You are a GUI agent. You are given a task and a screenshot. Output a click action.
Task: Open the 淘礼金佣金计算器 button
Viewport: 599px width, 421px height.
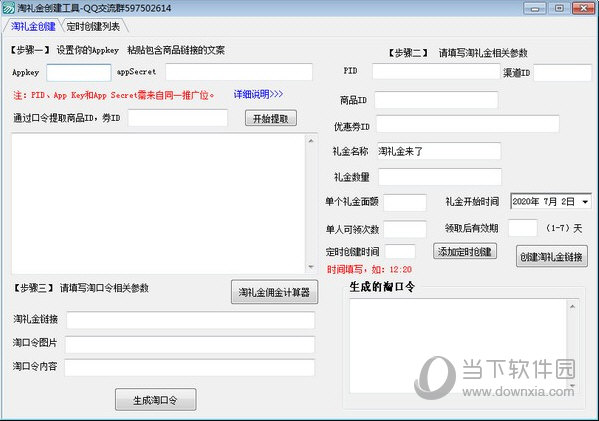274,293
